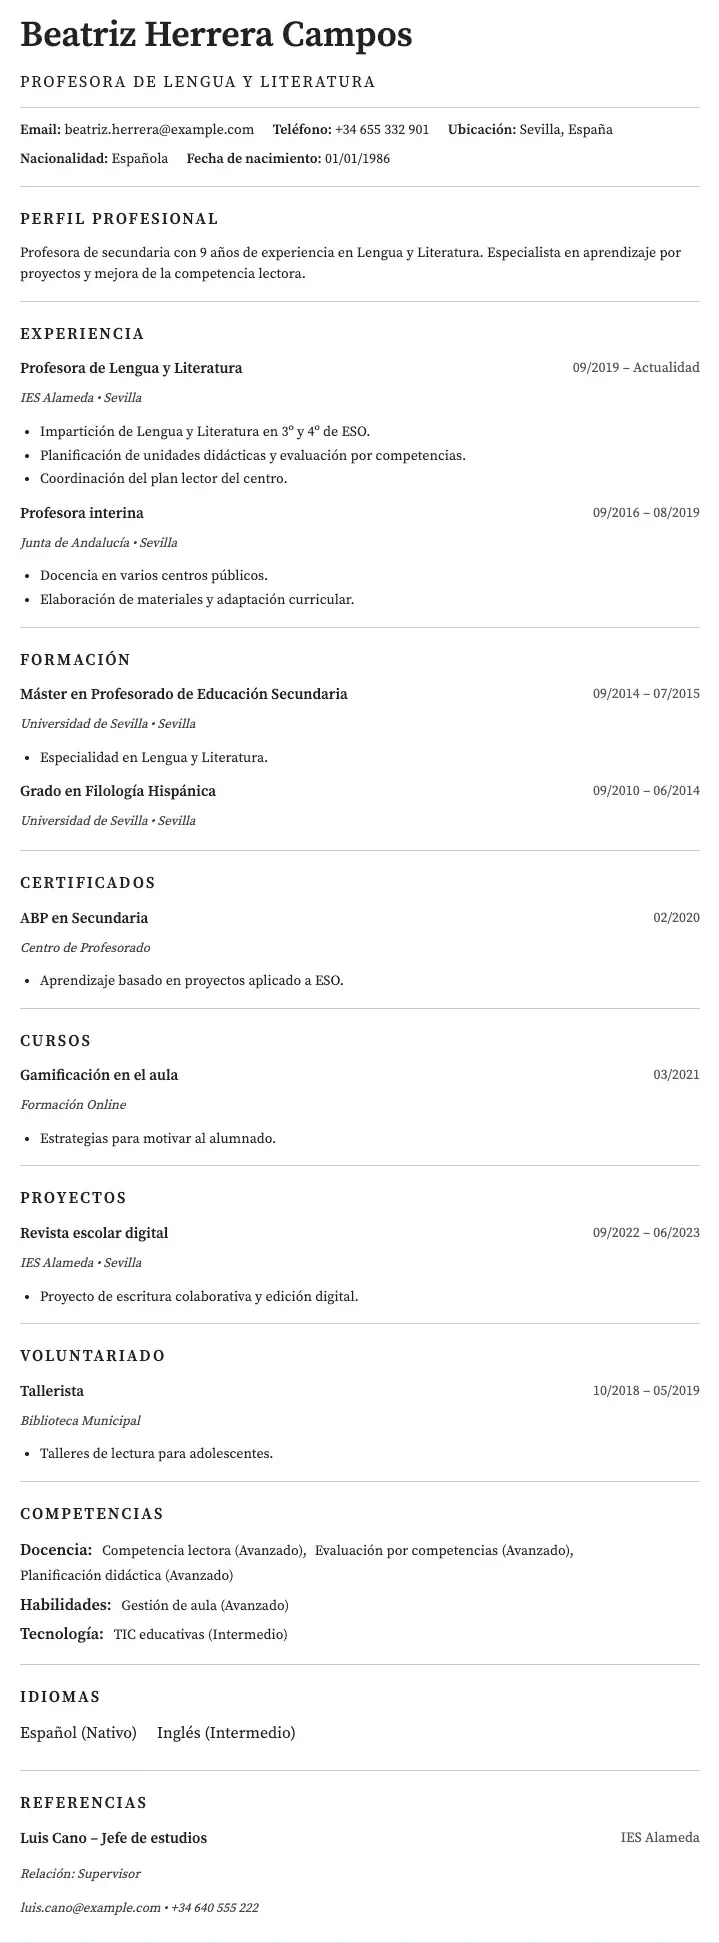Click the Grado en Filología Hispánica entry
The image size is (719, 1943).
click(x=118, y=791)
